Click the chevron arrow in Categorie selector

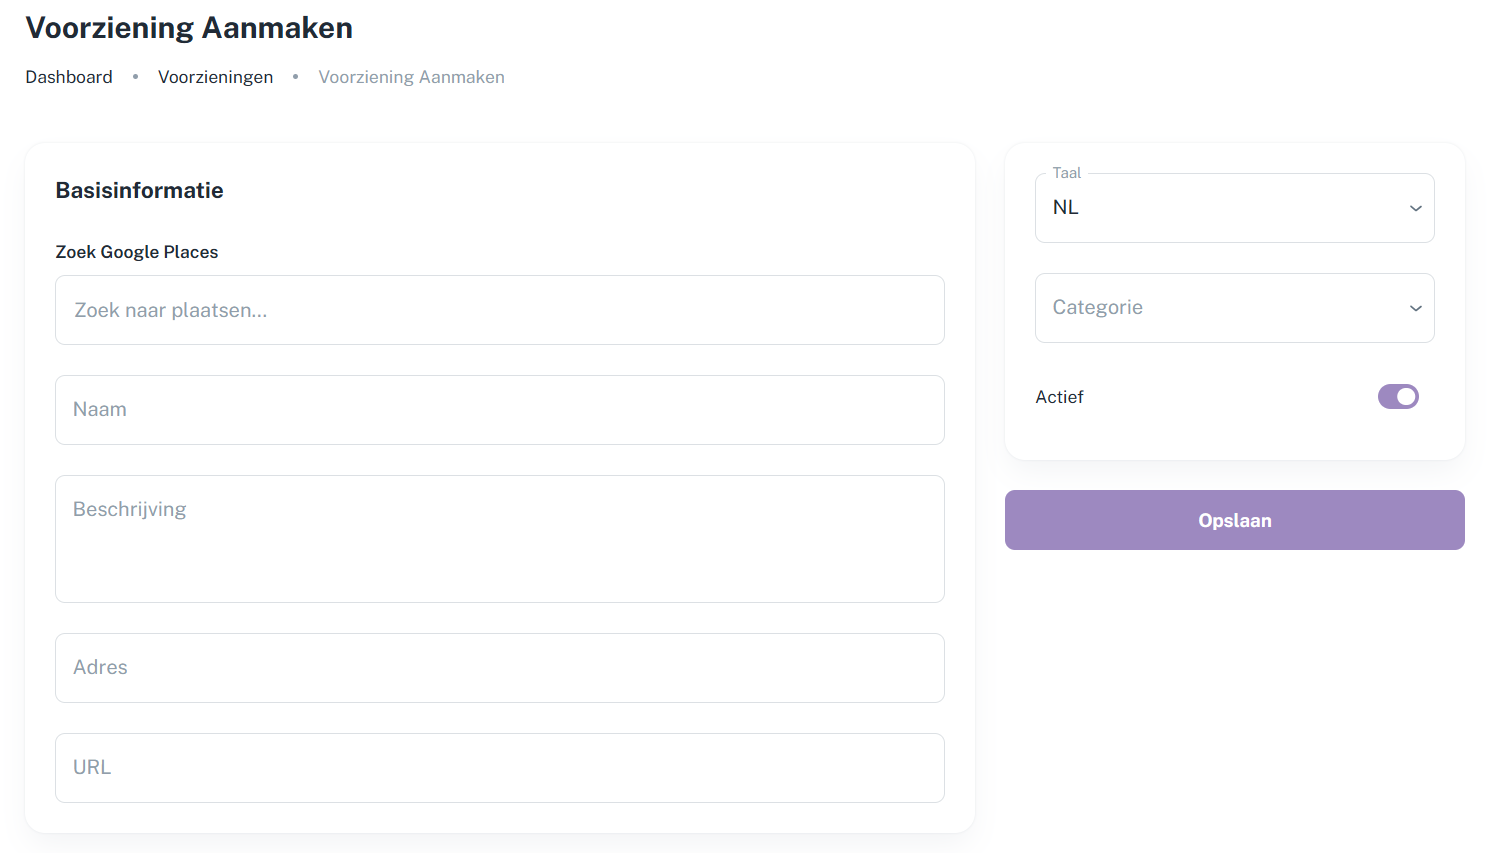coord(1415,308)
